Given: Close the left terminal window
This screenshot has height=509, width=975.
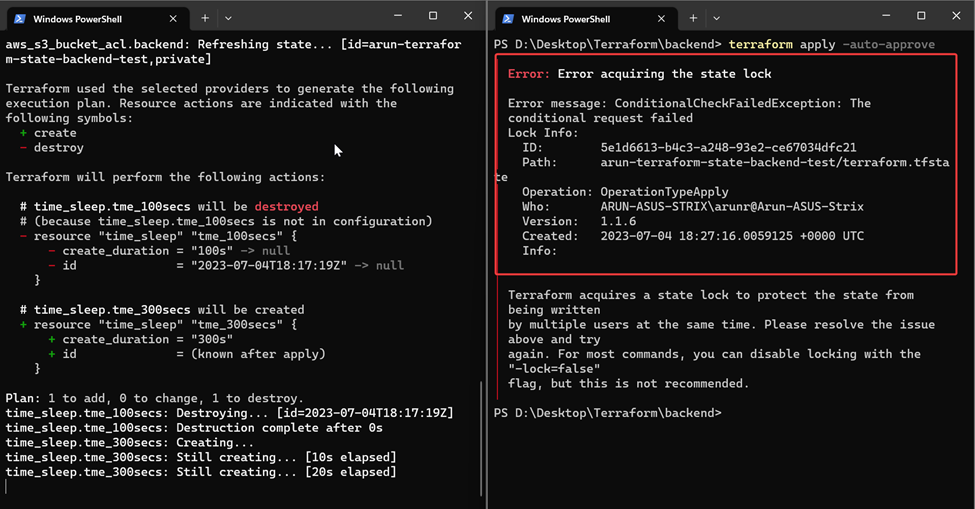Looking at the screenshot, I should pyautogui.click(x=468, y=16).
